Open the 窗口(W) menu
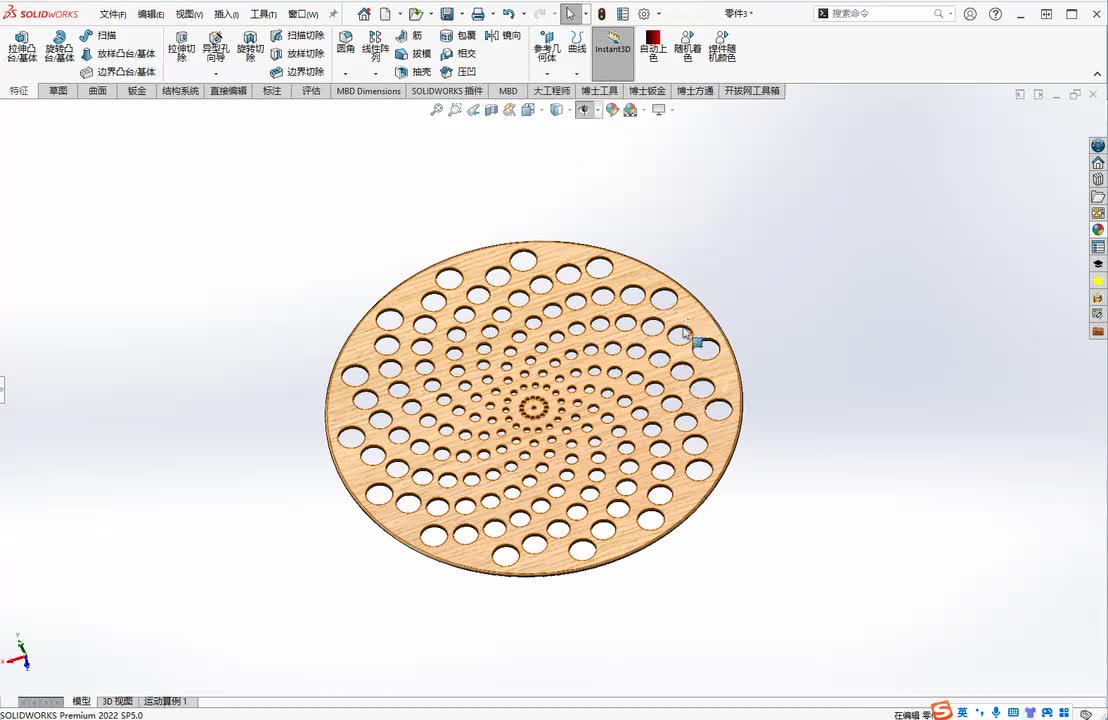The width and height of the screenshot is (1108, 720). 303,14
